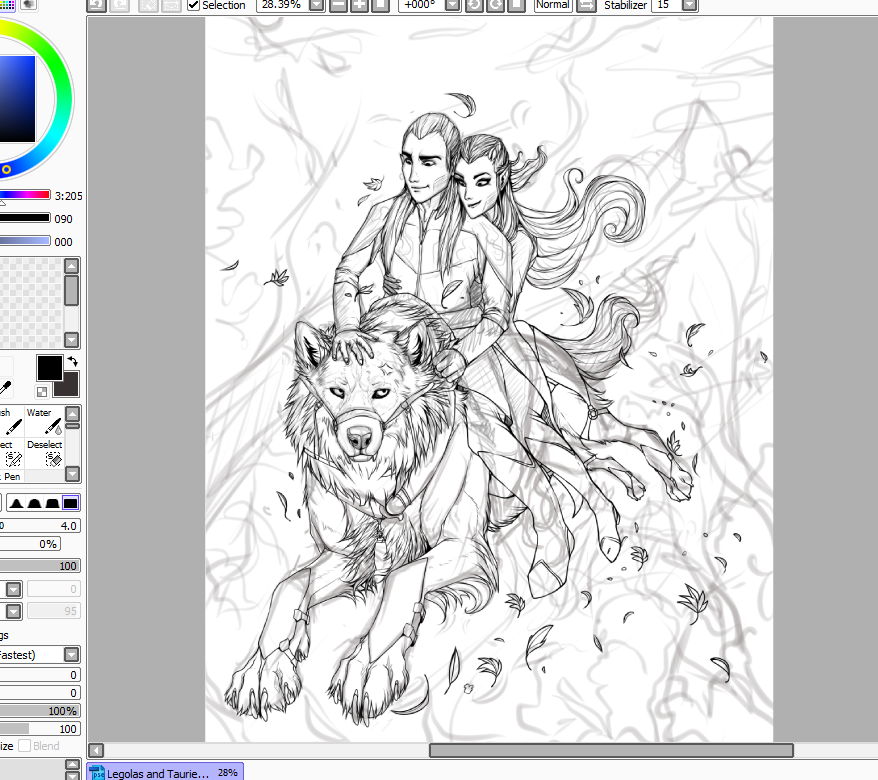This screenshot has height=780, width=878.
Task: Adjust the brush size slider showing 4.0
Action: coord(39,526)
